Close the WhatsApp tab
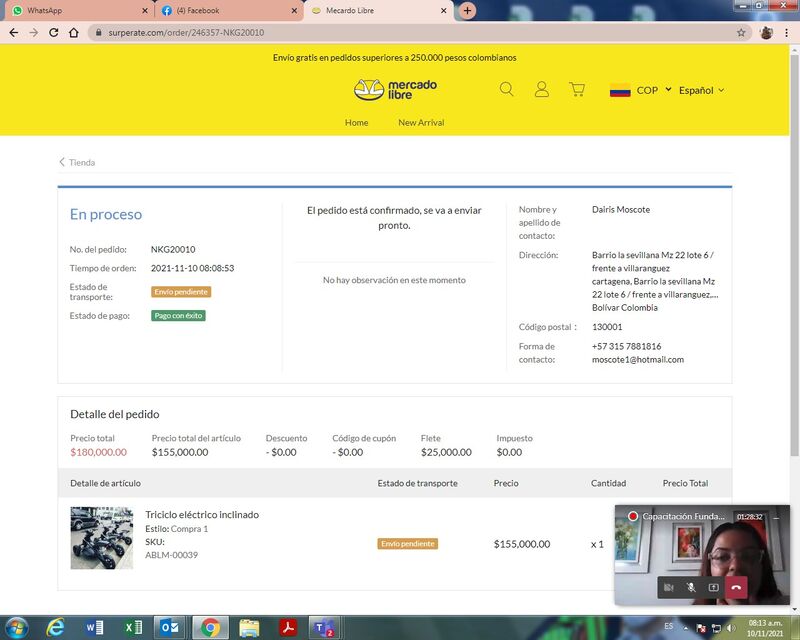The width and height of the screenshot is (800, 640). pos(145,11)
